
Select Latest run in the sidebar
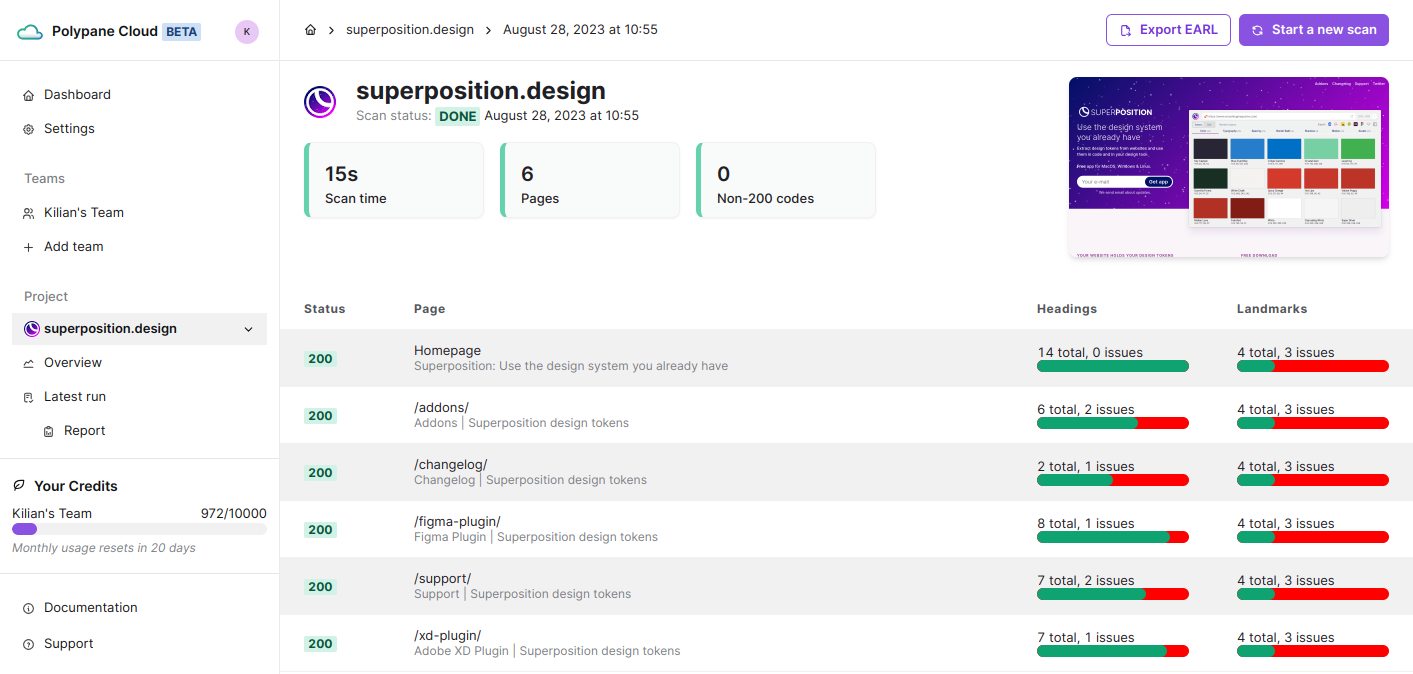tap(75, 396)
